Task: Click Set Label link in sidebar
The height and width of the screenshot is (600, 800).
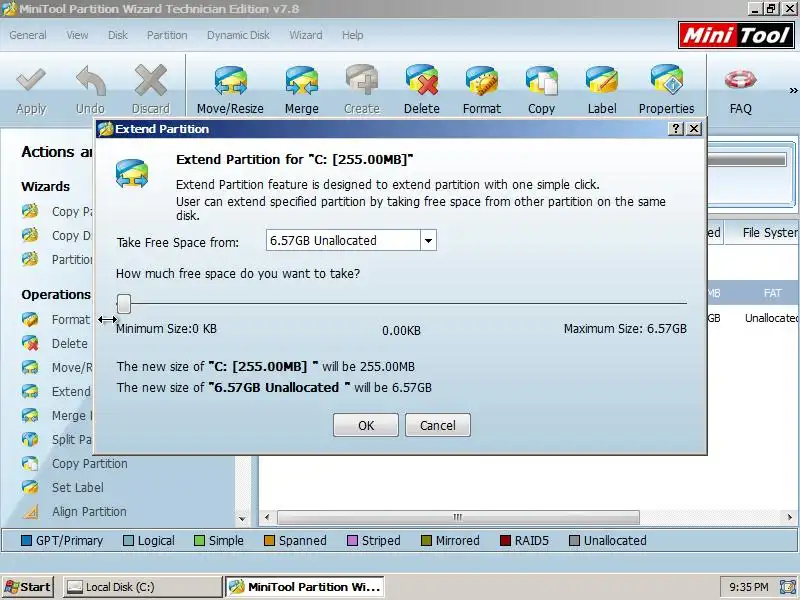Action: [78, 488]
